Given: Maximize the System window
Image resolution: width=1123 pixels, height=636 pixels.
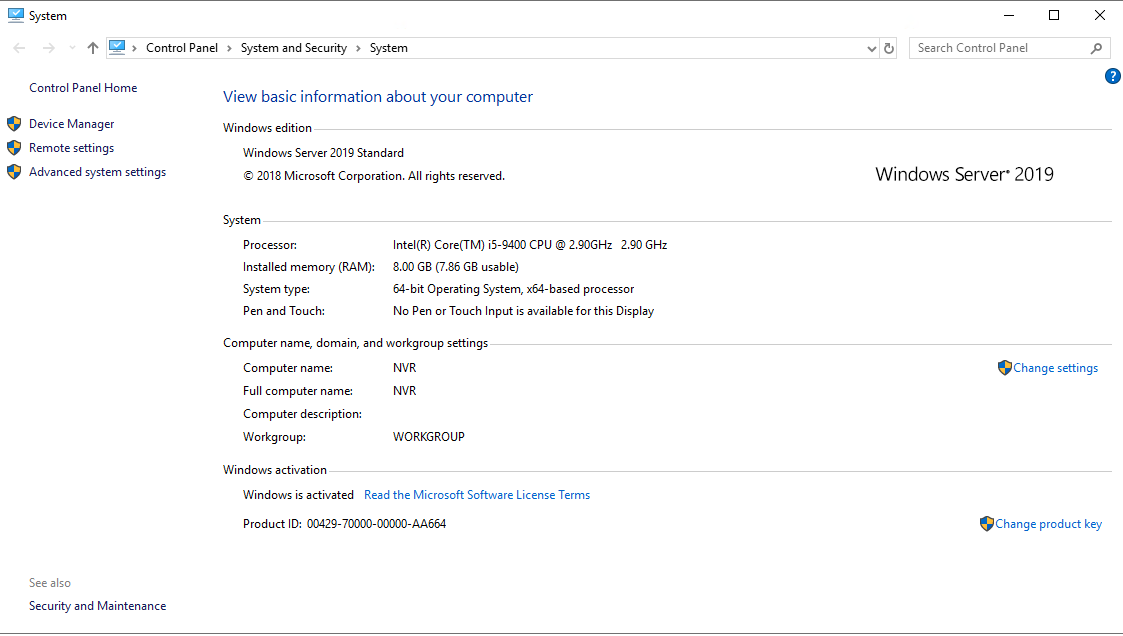Looking at the screenshot, I should (x=1054, y=15).
